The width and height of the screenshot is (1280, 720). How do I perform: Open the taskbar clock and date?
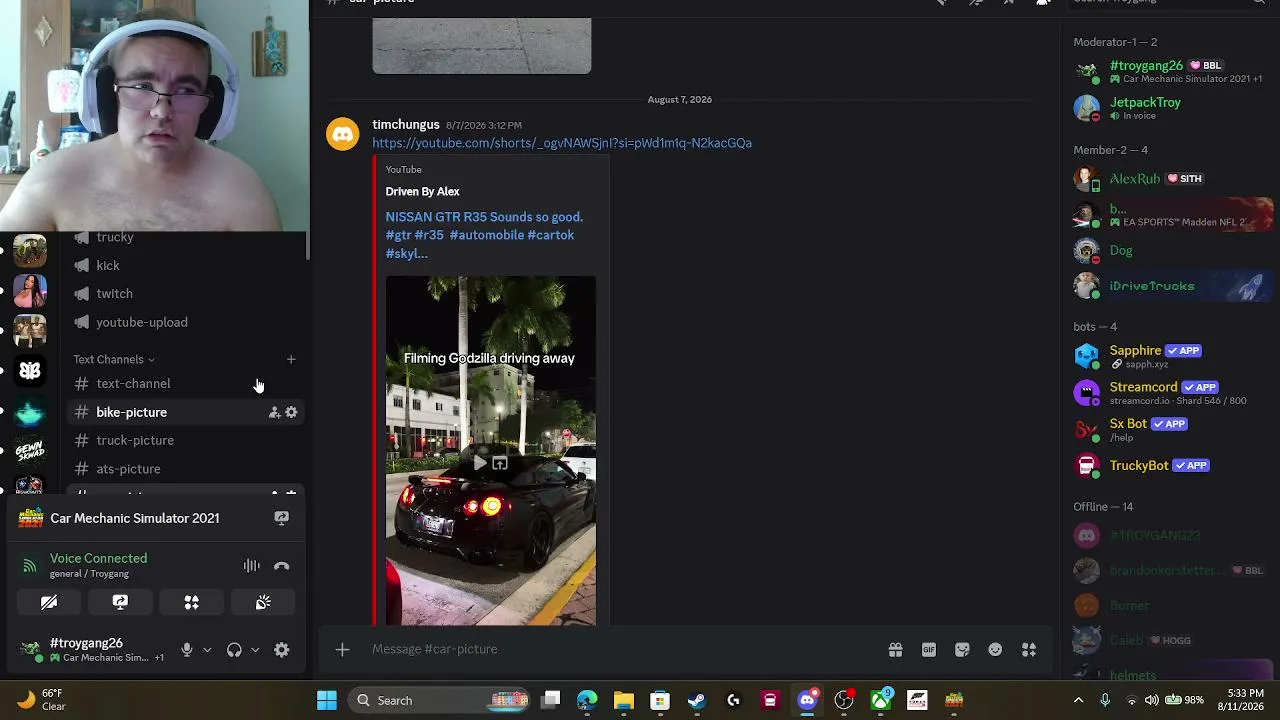pyautogui.click(x=1246, y=700)
